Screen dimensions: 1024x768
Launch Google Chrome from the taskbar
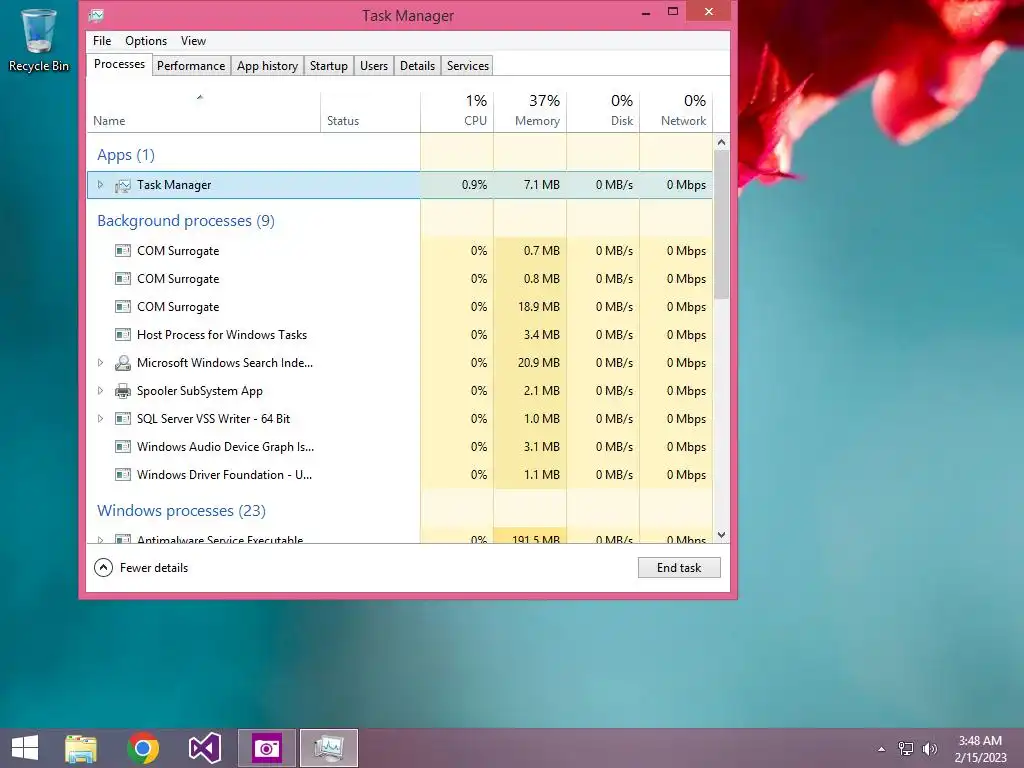click(143, 748)
